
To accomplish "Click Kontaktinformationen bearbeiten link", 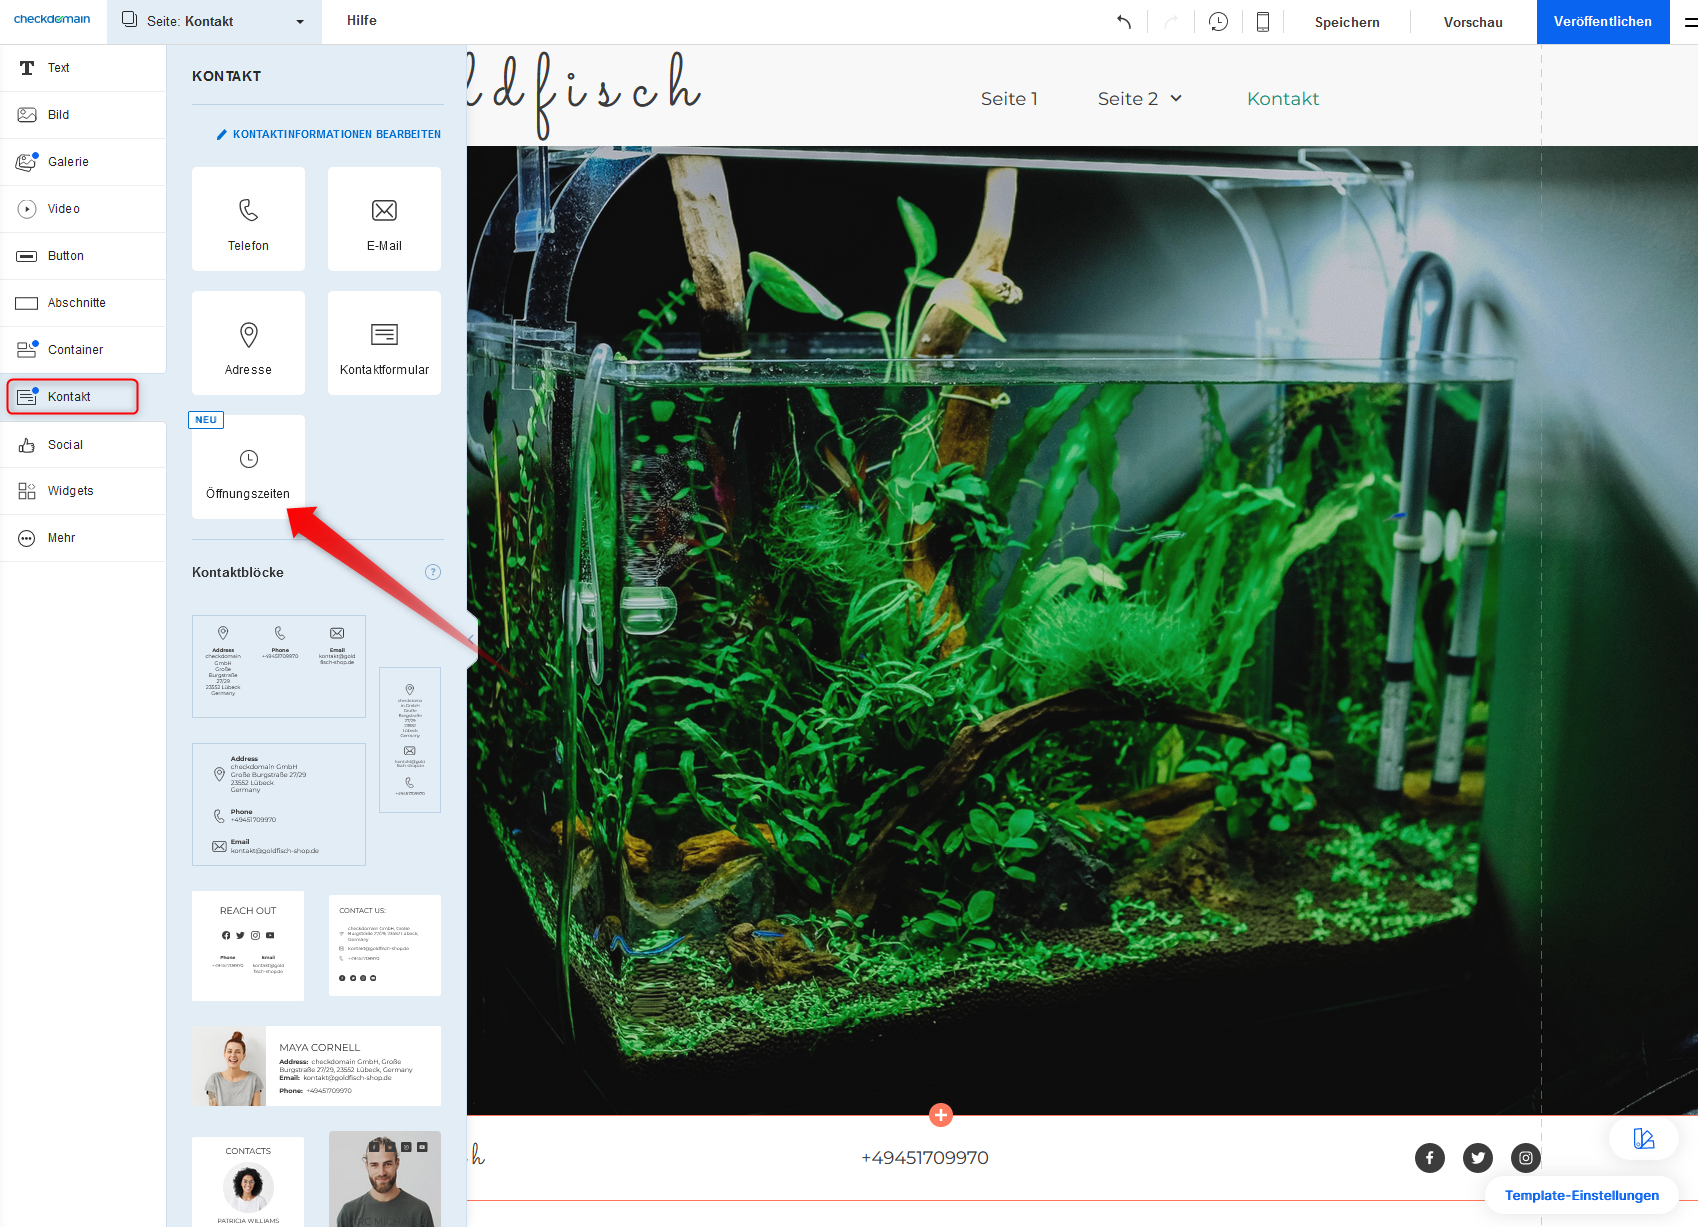I will click(x=329, y=134).
